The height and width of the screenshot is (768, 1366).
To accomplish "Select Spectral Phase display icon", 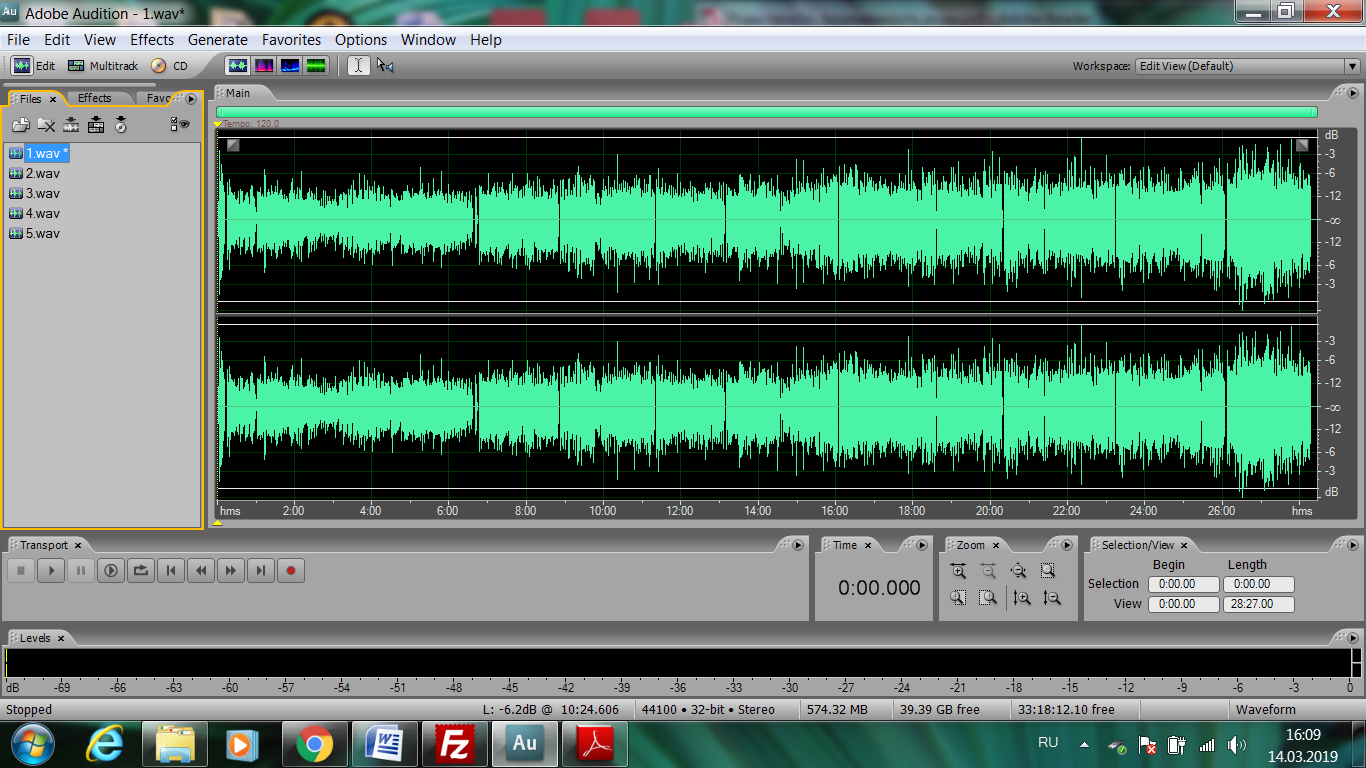I will click(316, 66).
